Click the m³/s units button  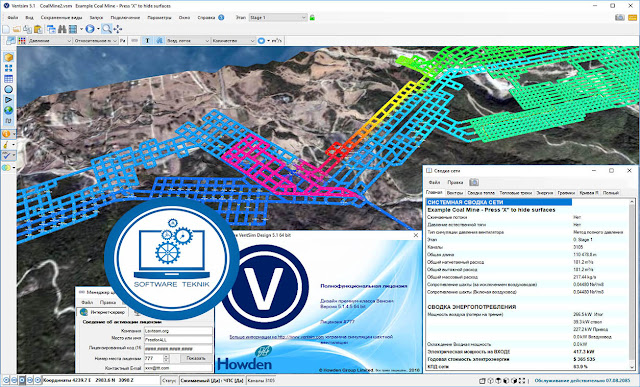tap(276, 40)
